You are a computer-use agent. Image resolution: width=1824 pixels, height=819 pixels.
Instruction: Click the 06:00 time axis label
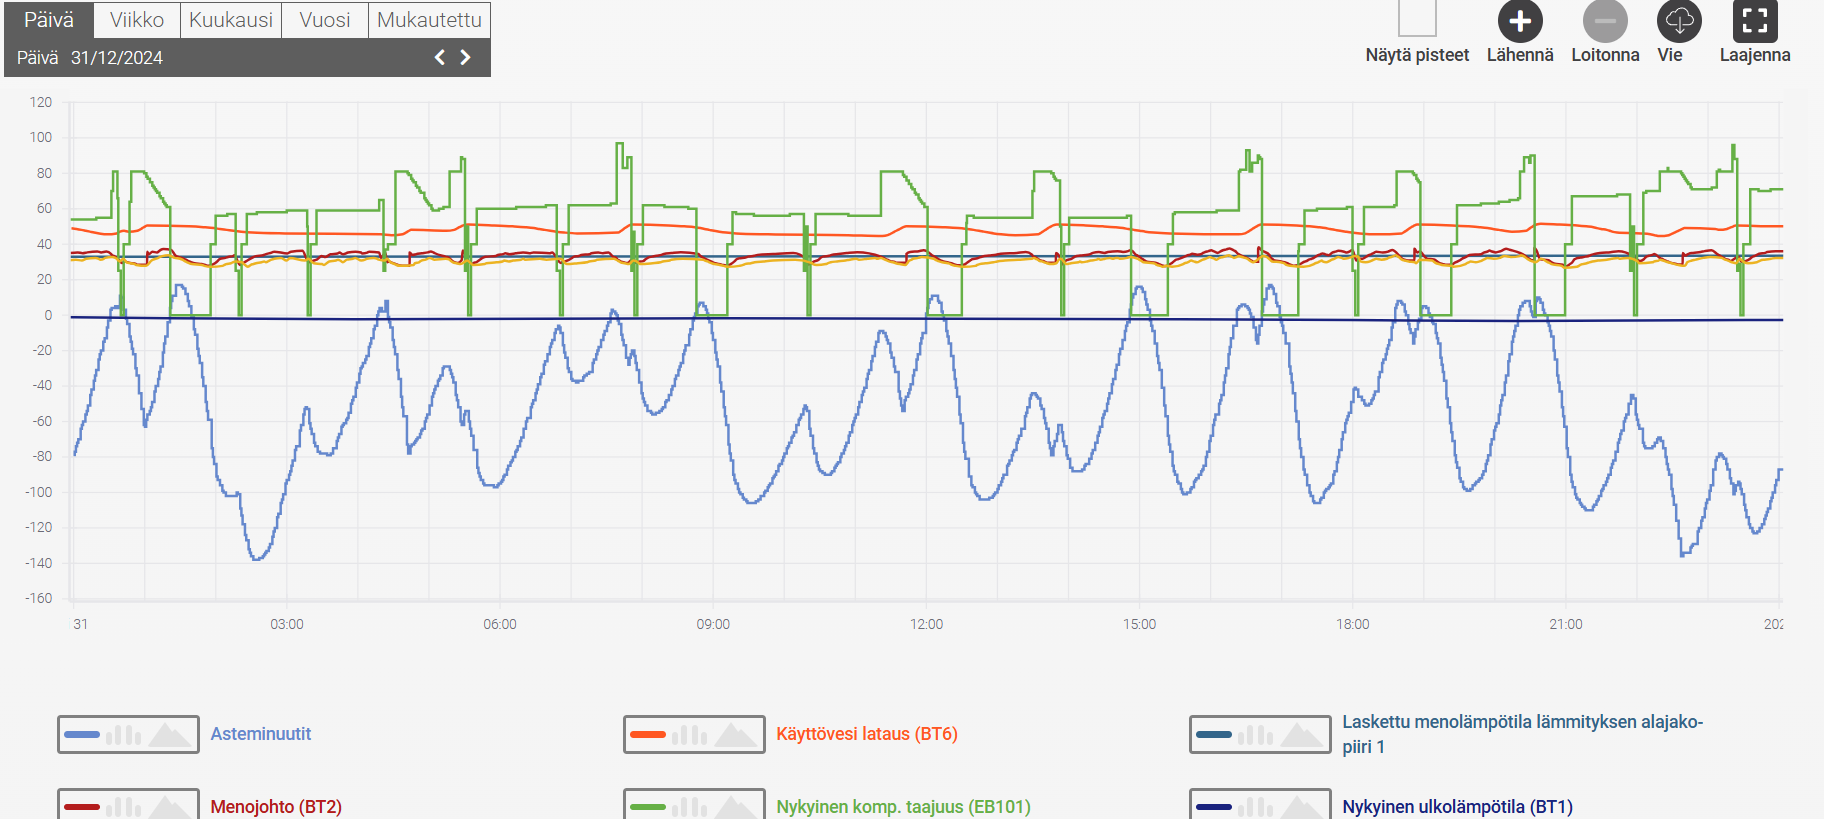pos(500,624)
